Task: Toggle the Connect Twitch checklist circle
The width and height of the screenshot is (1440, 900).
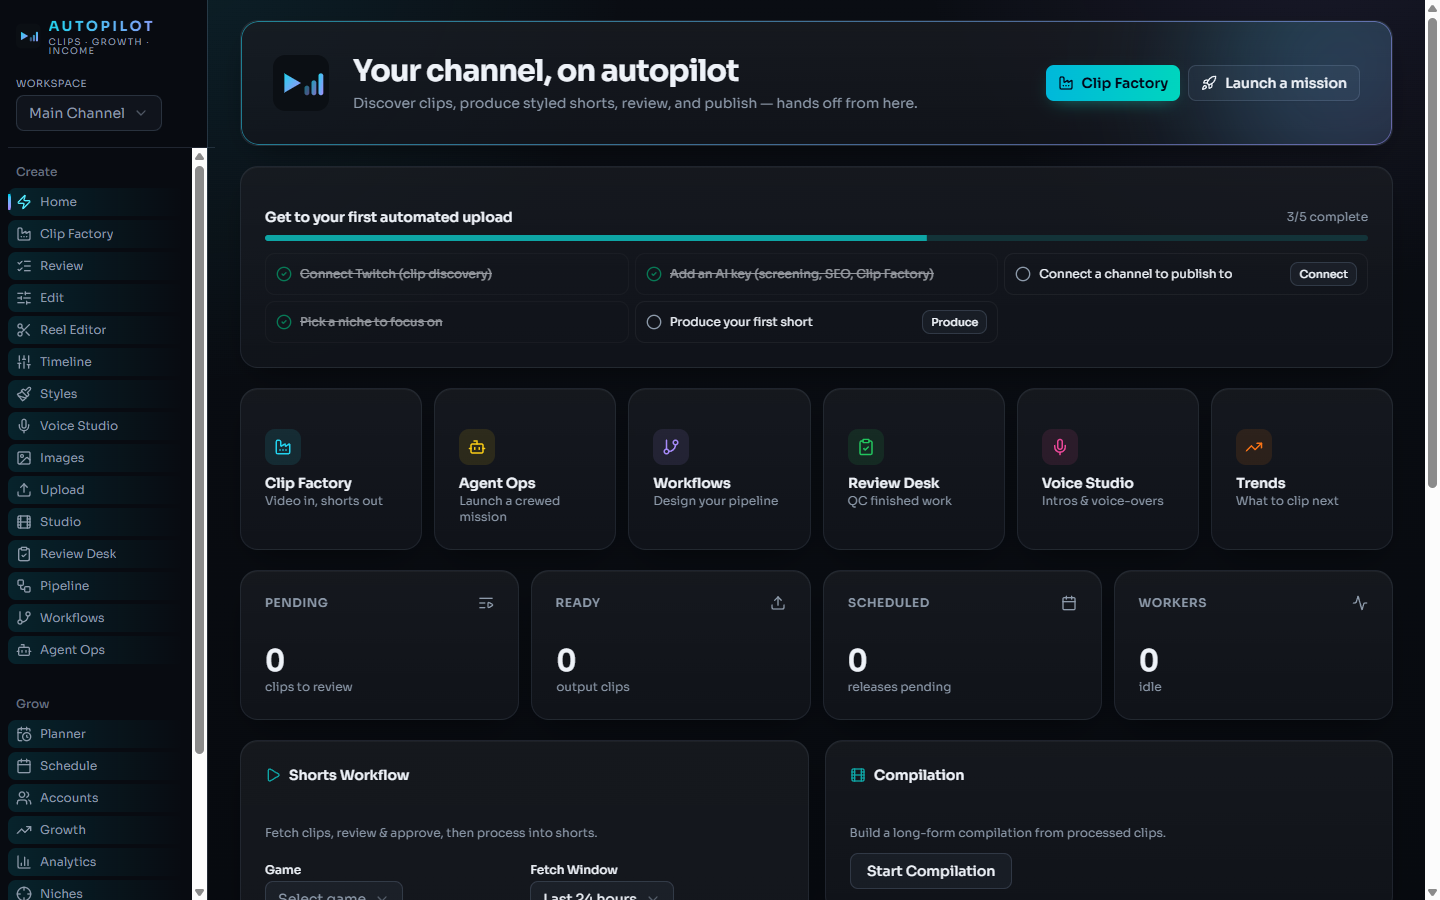Action: click(x=284, y=274)
